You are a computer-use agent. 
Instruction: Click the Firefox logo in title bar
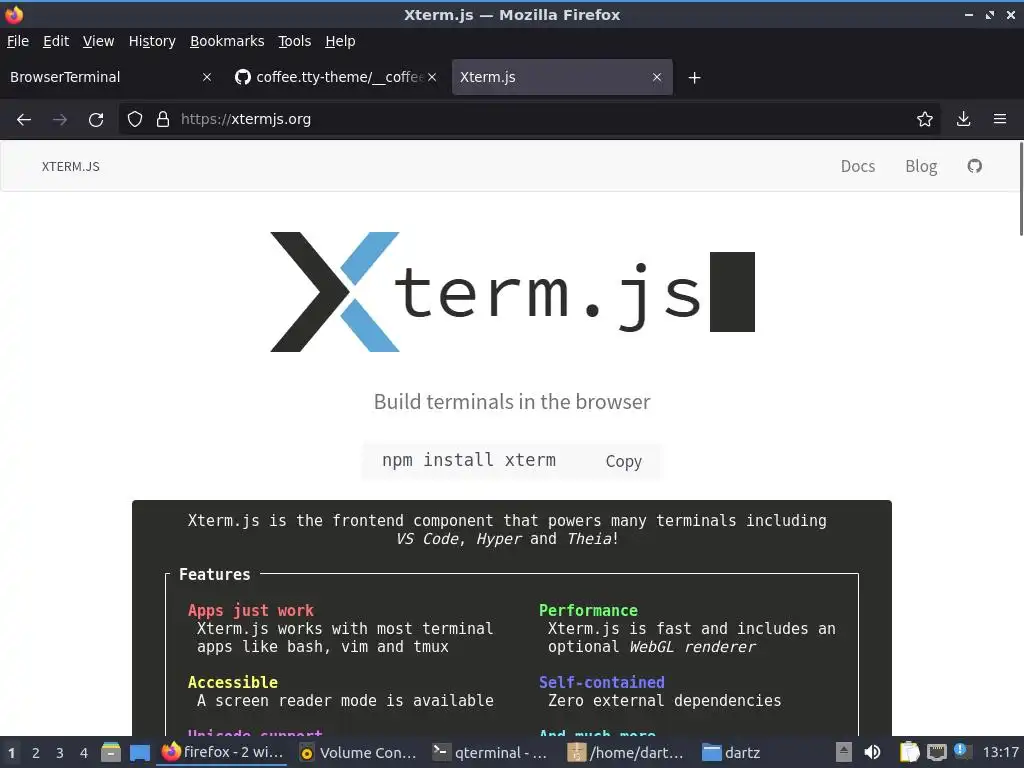click(x=14, y=14)
